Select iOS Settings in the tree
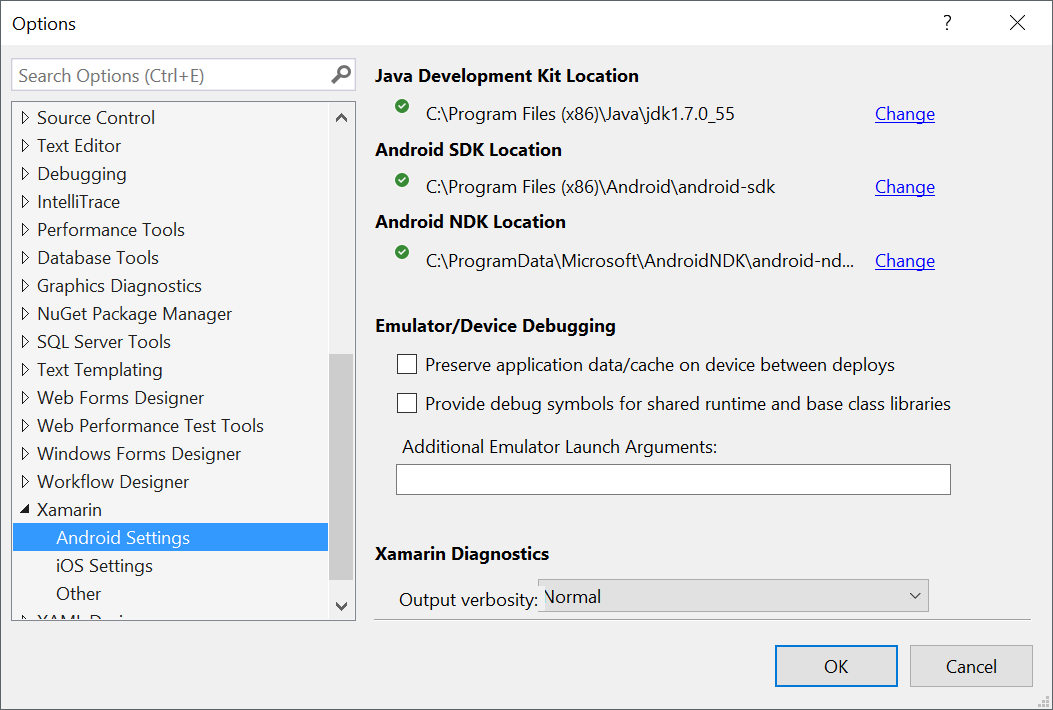The height and width of the screenshot is (710, 1053). tap(104, 566)
